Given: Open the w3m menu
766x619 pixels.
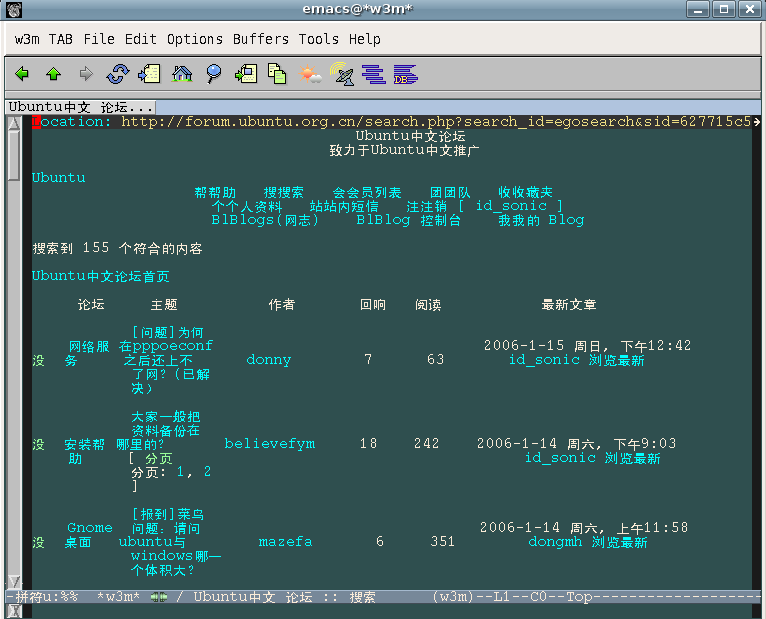Looking at the screenshot, I should coord(27,39).
